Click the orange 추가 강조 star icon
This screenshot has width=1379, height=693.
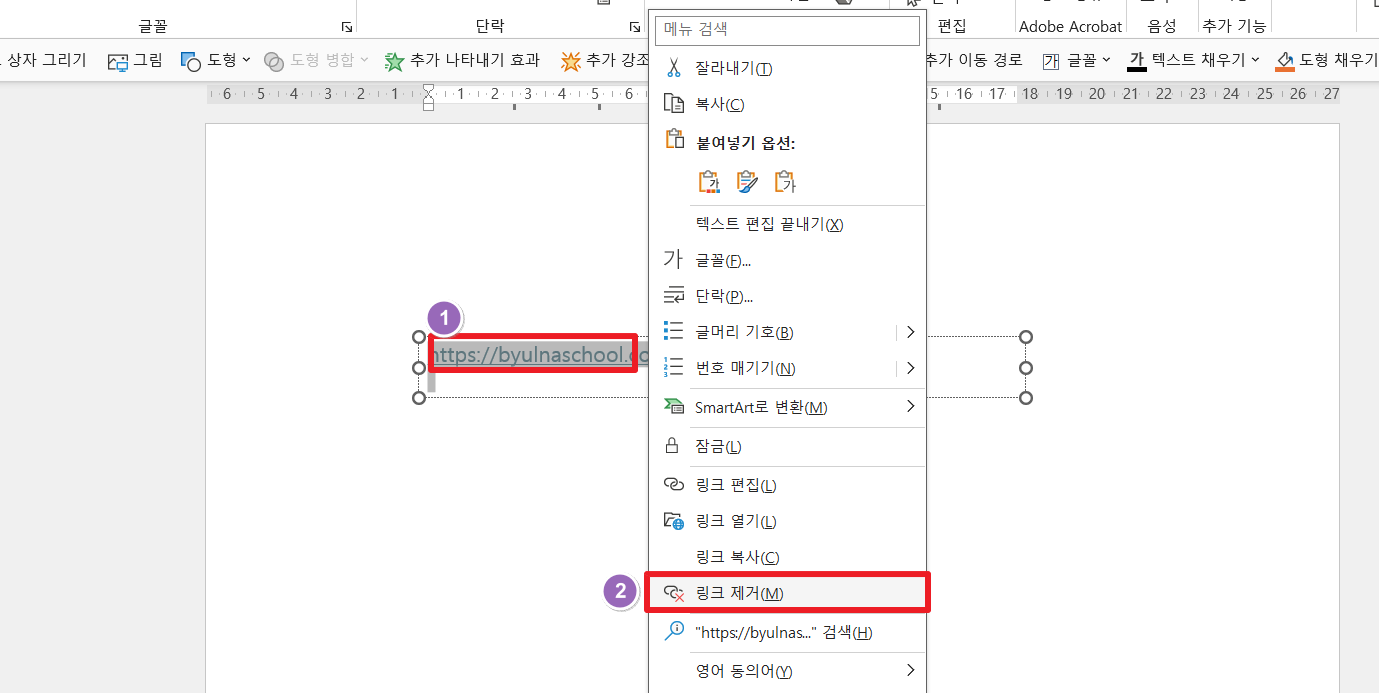pyautogui.click(x=570, y=60)
